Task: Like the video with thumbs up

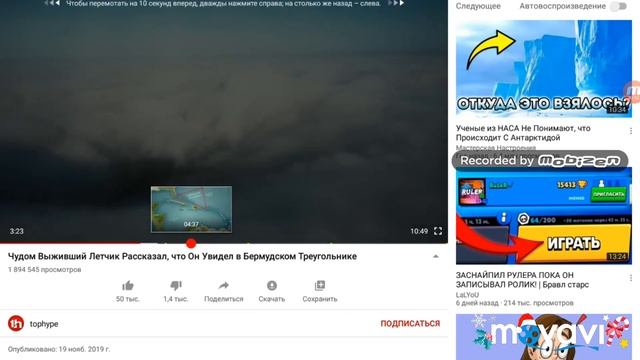Action: pos(128,286)
